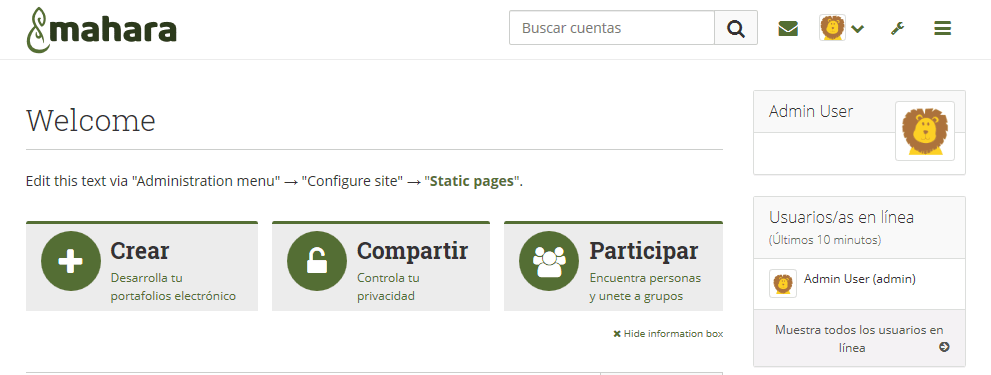This screenshot has height=375, width=991.
Task: Click Admin User name in sidebar
Action: tap(811, 111)
